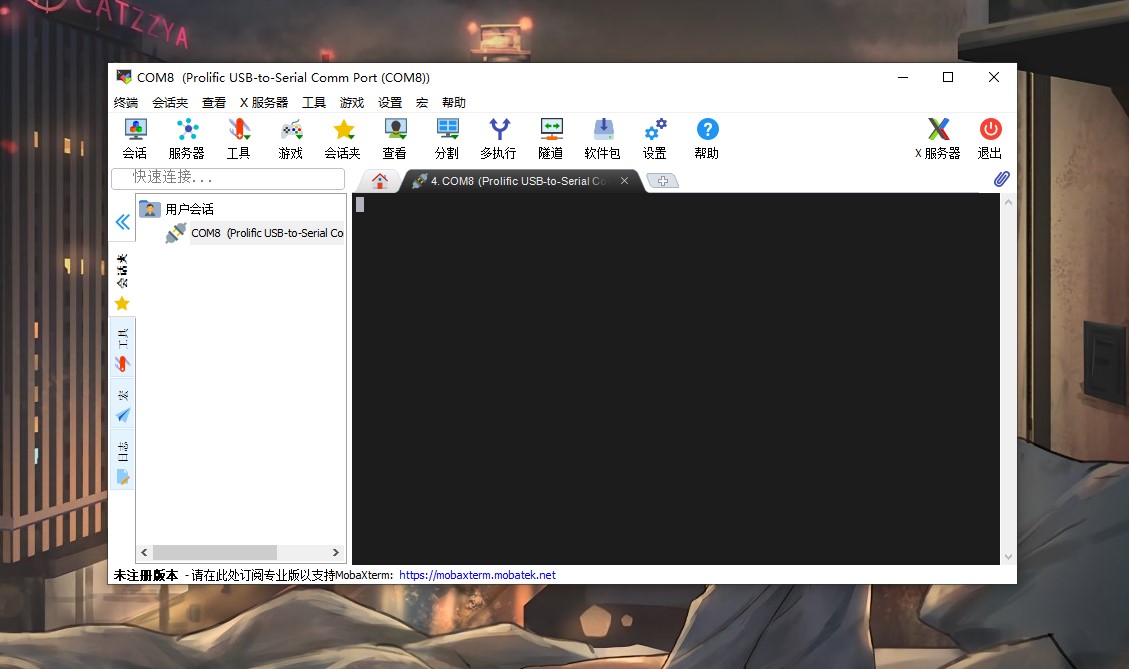1129x669 pixels.
Task: Click the terminal scrollbar up arrow
Action: pos(1008,202)
